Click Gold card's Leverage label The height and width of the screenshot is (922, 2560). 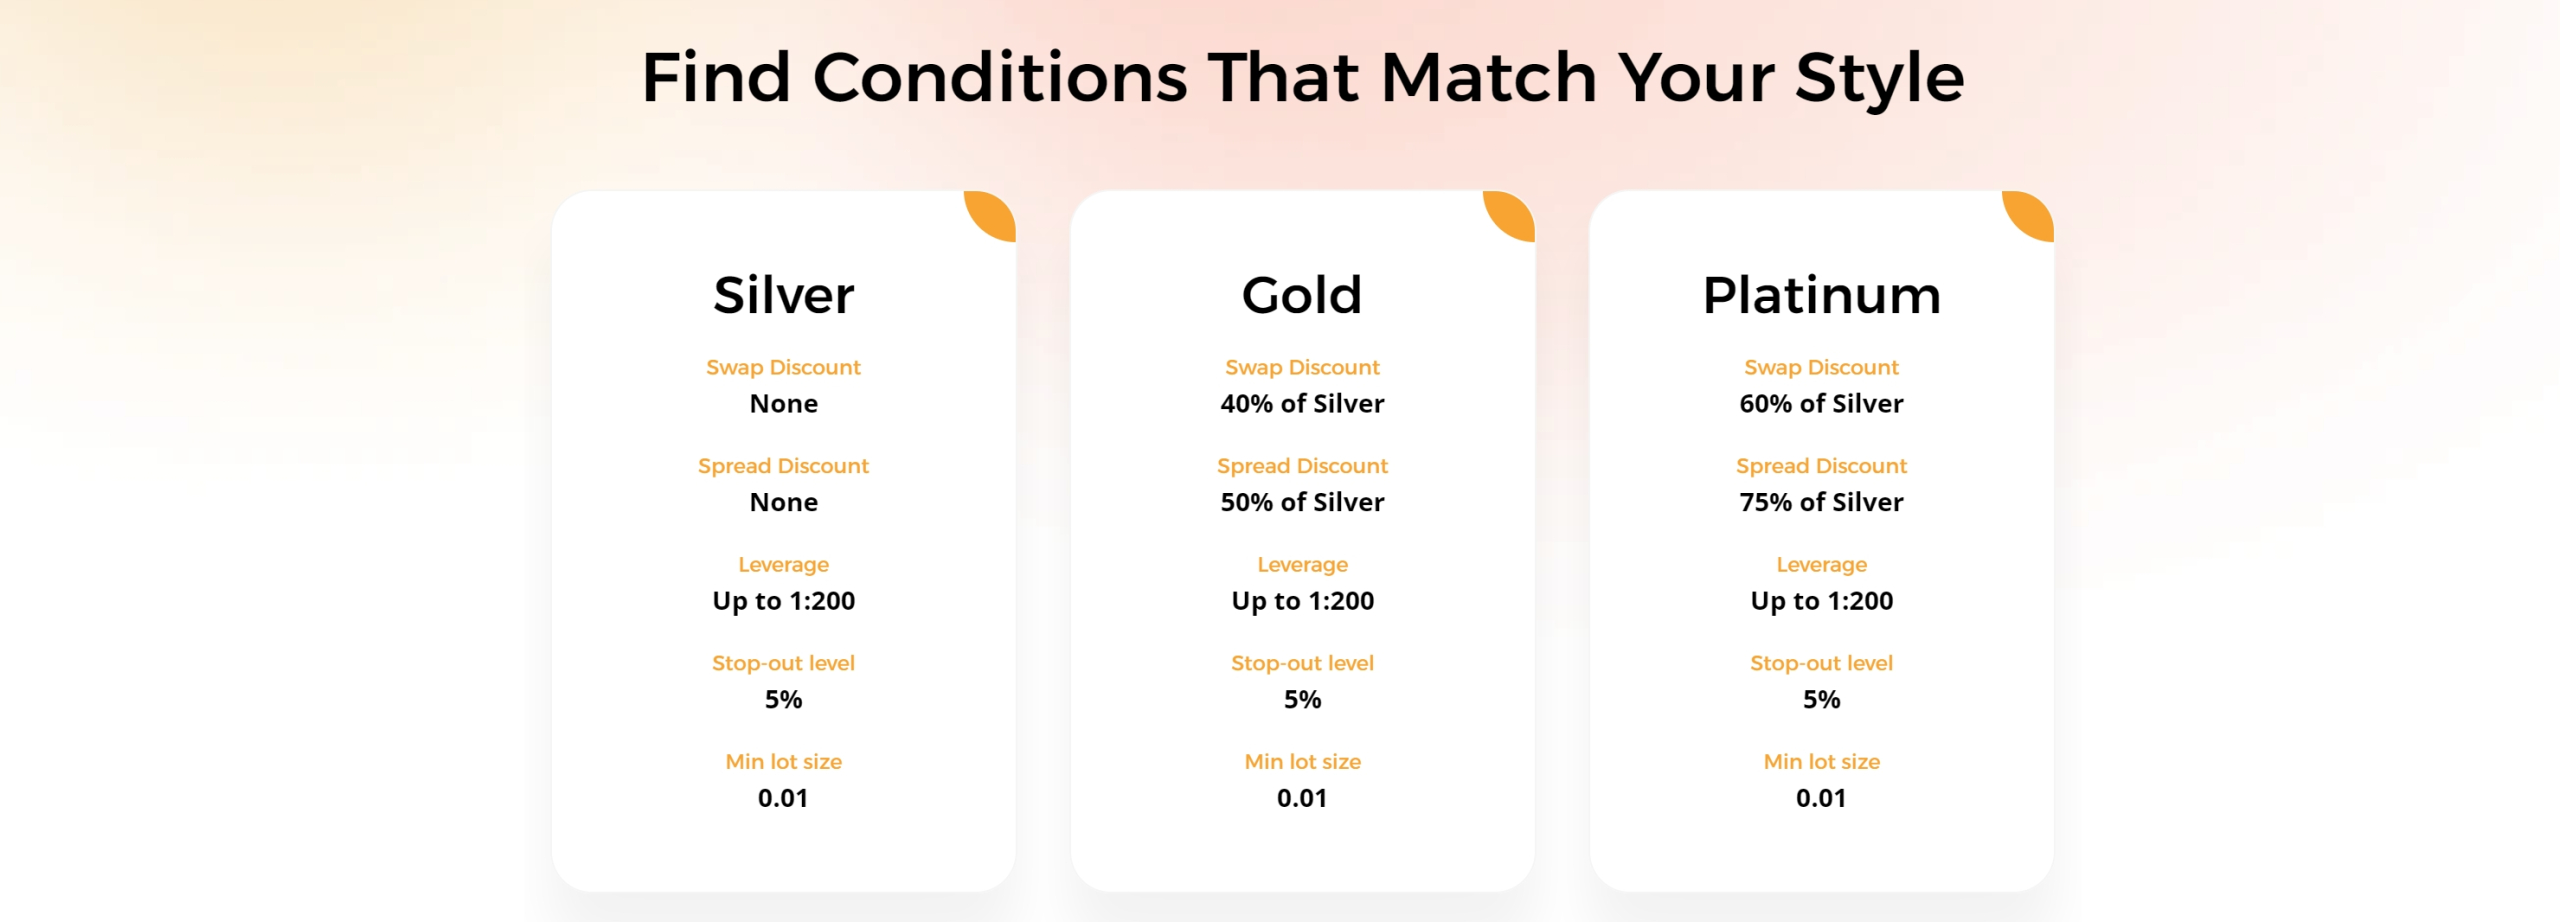[1302, 565]
